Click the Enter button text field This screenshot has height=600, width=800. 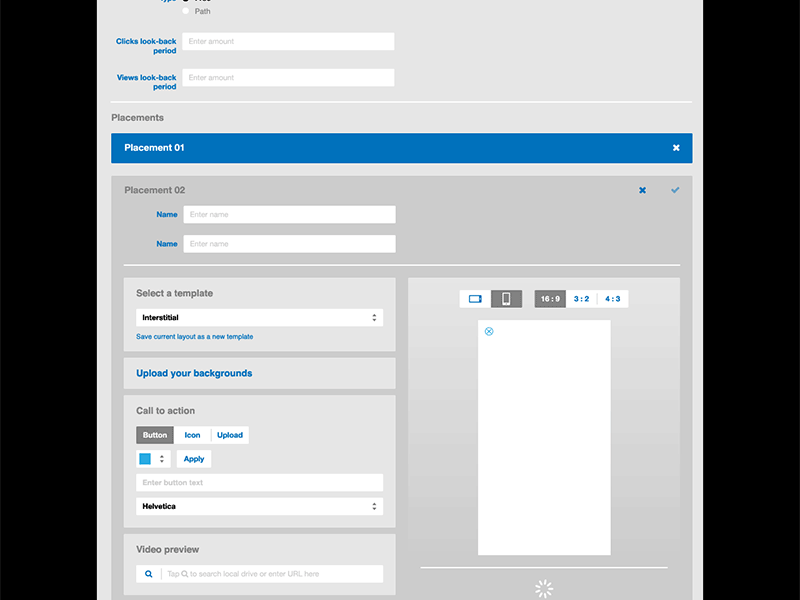click(x=259, y=482)
